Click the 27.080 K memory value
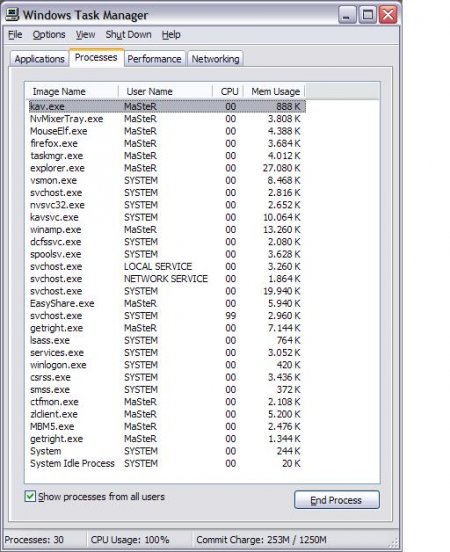Screen dimensions: 450x552 282,168
